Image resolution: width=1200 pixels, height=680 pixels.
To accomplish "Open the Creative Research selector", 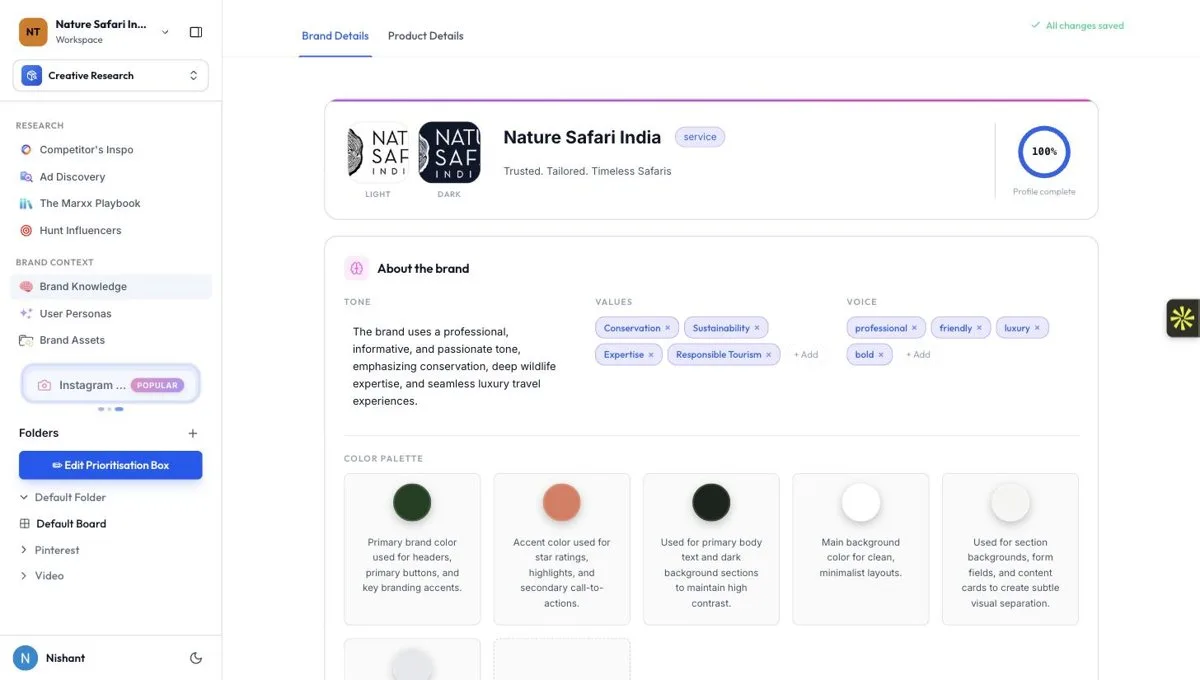I will pyautogui.click(x=111, y=76).
